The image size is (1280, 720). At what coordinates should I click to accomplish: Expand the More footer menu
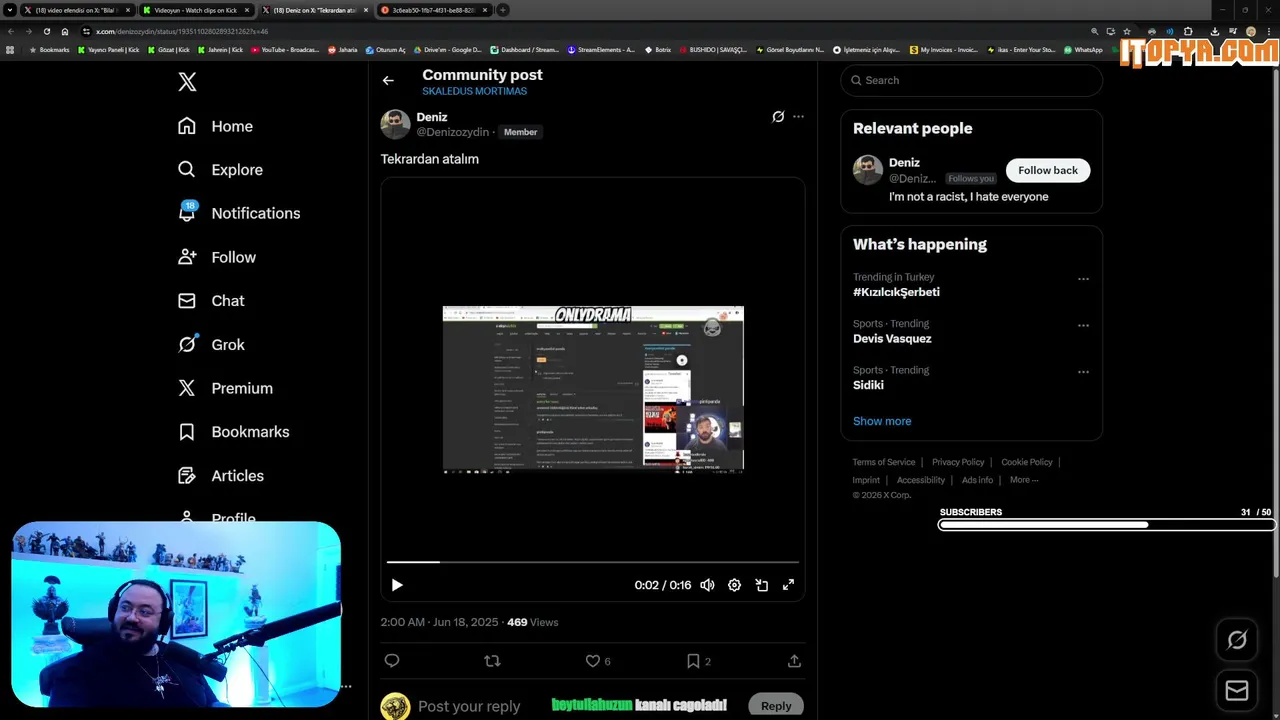[x=1024, y=480]
